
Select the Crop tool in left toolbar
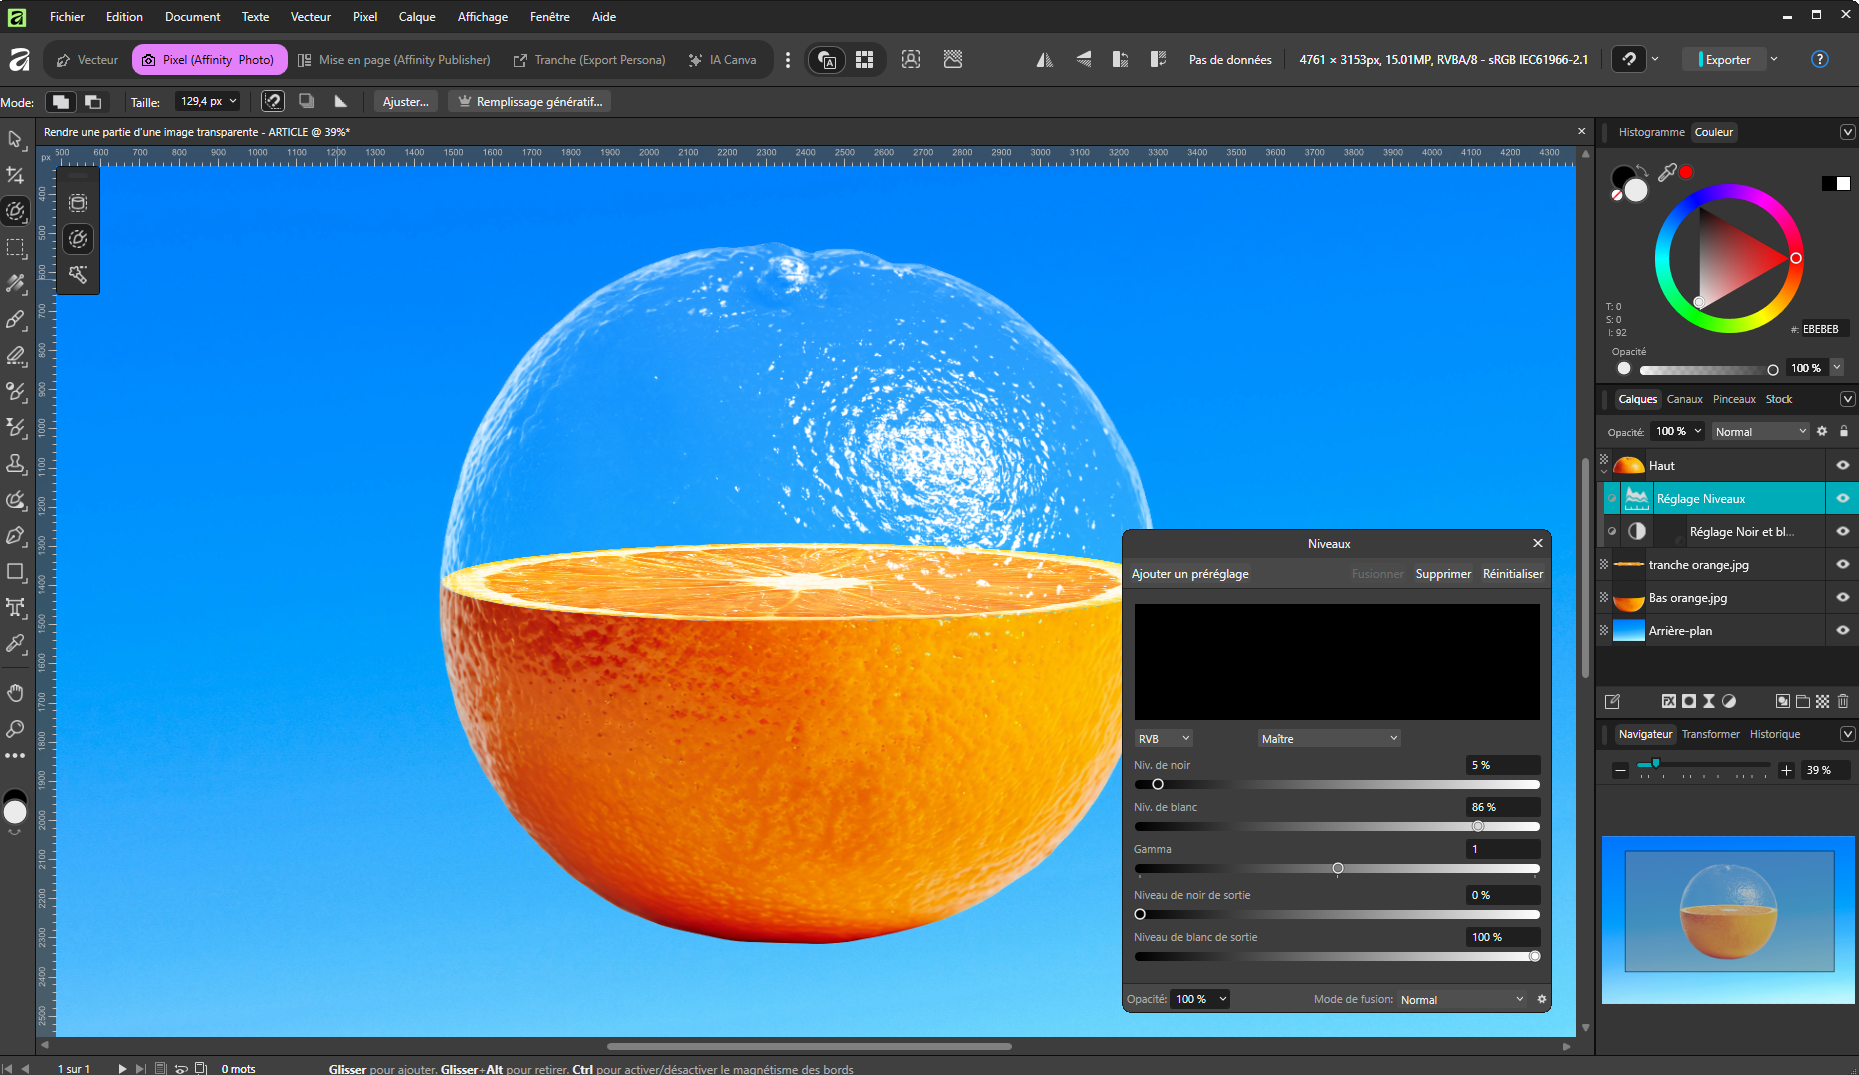[15, 176]
